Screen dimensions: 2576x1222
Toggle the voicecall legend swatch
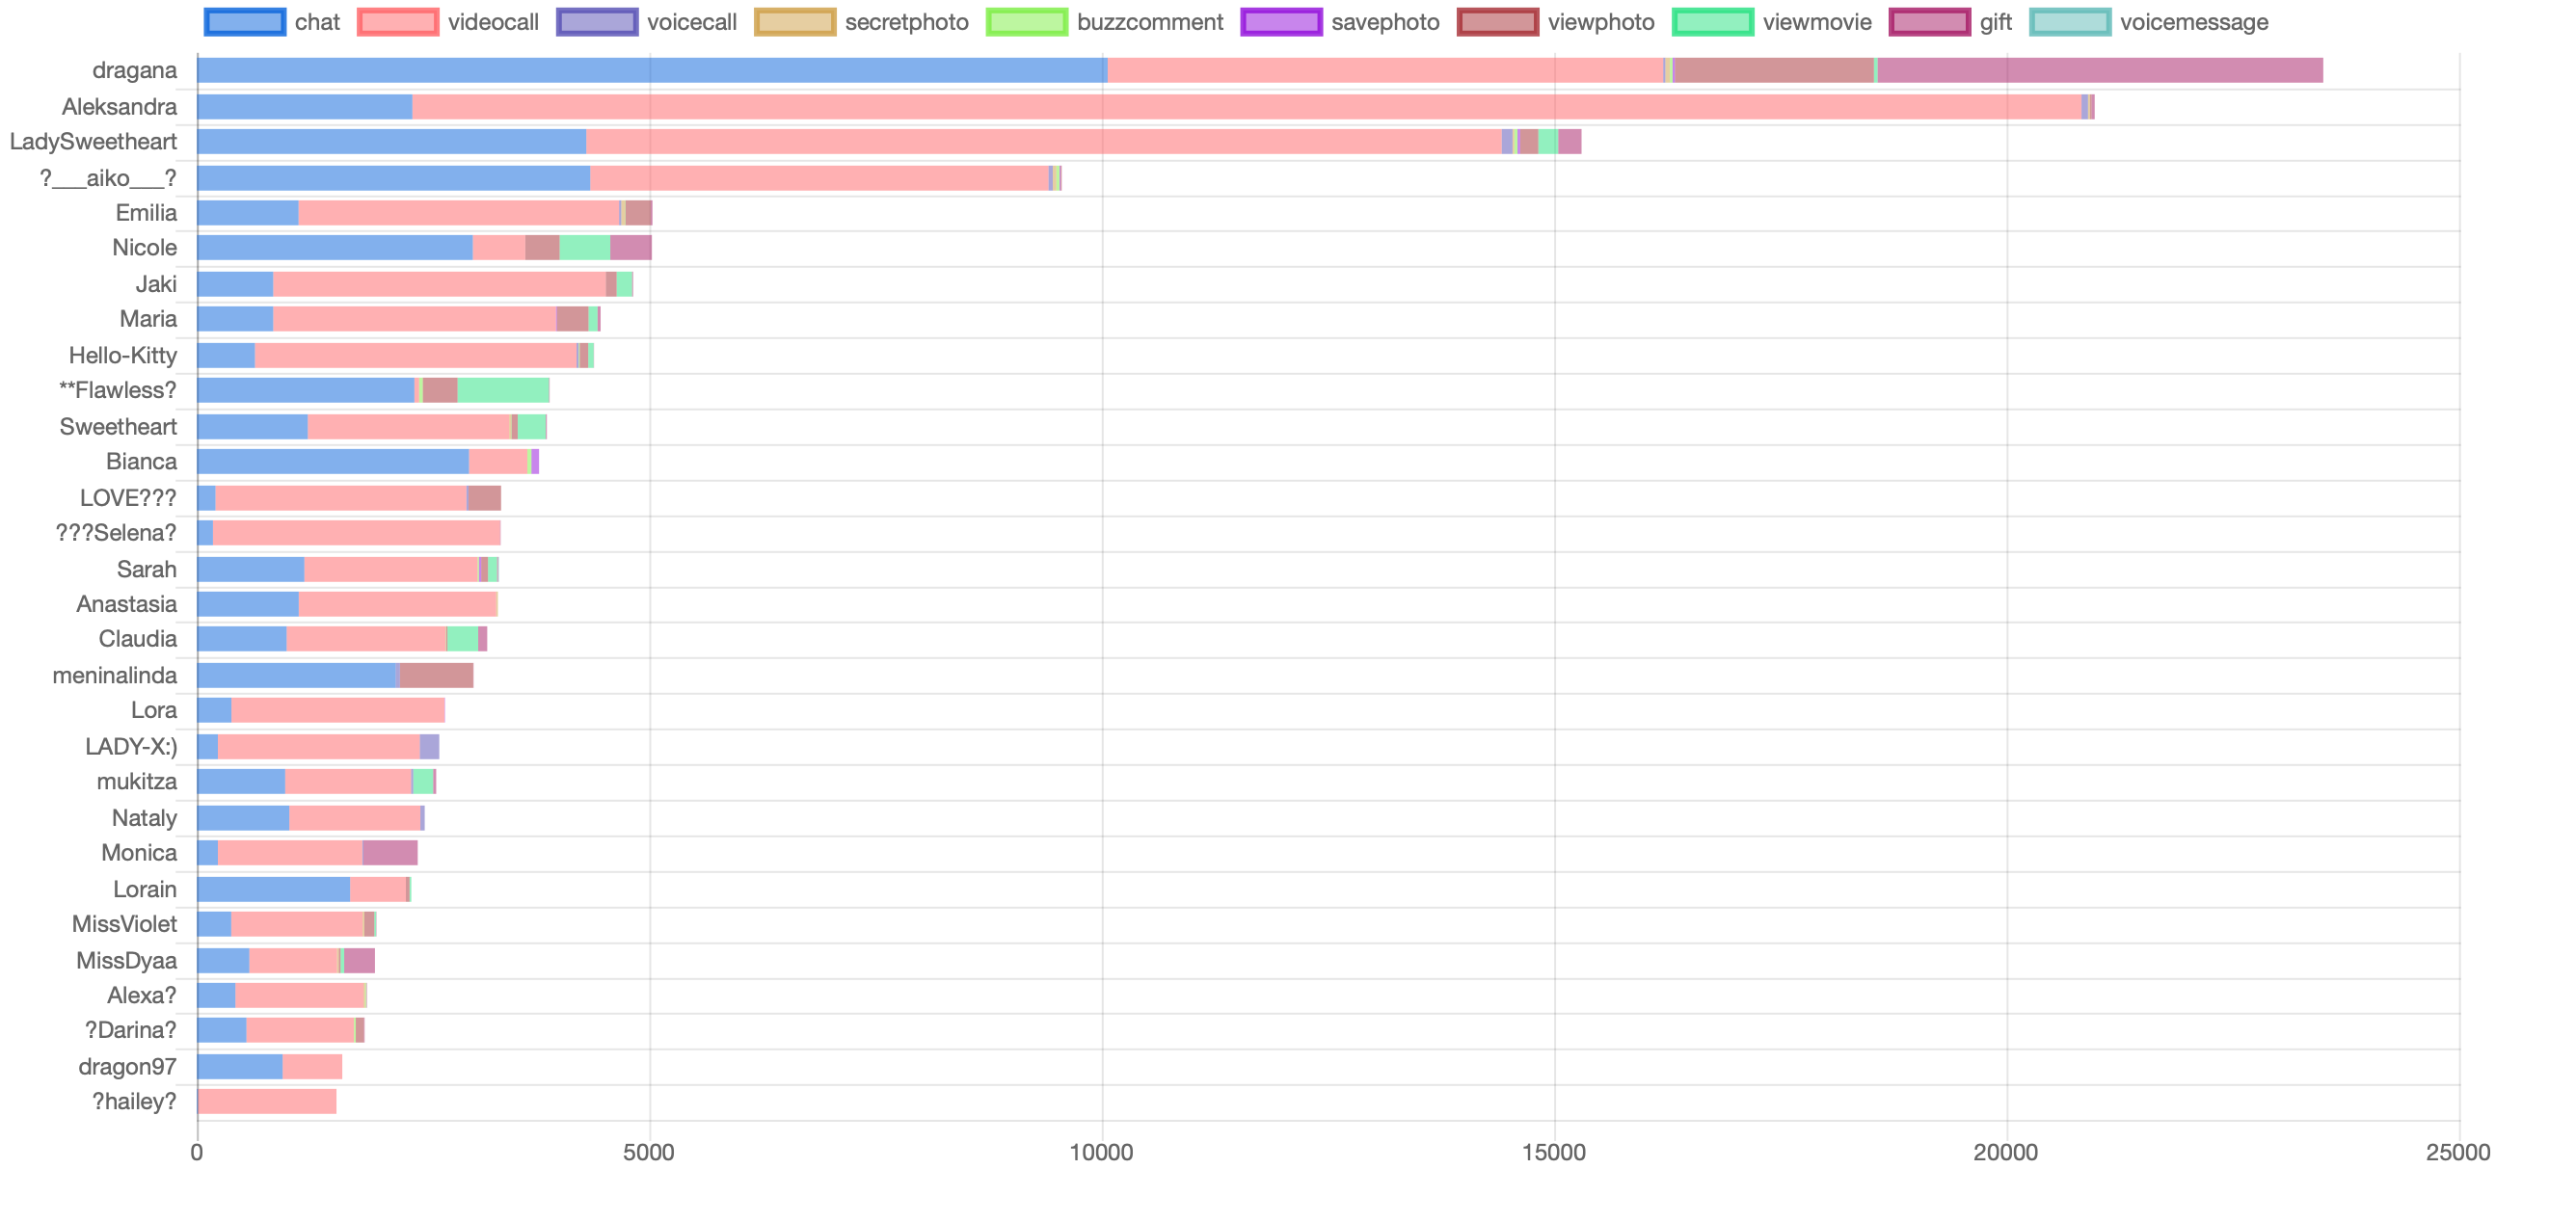pos(597,22)
